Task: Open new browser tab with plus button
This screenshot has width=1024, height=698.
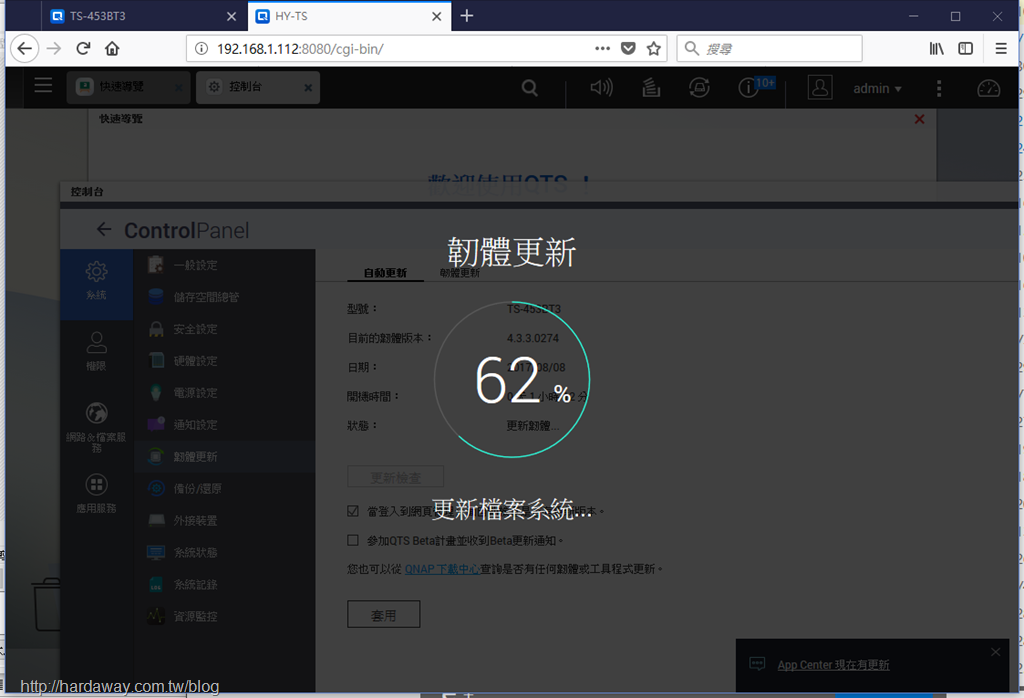Action: (x=466, y=16)
